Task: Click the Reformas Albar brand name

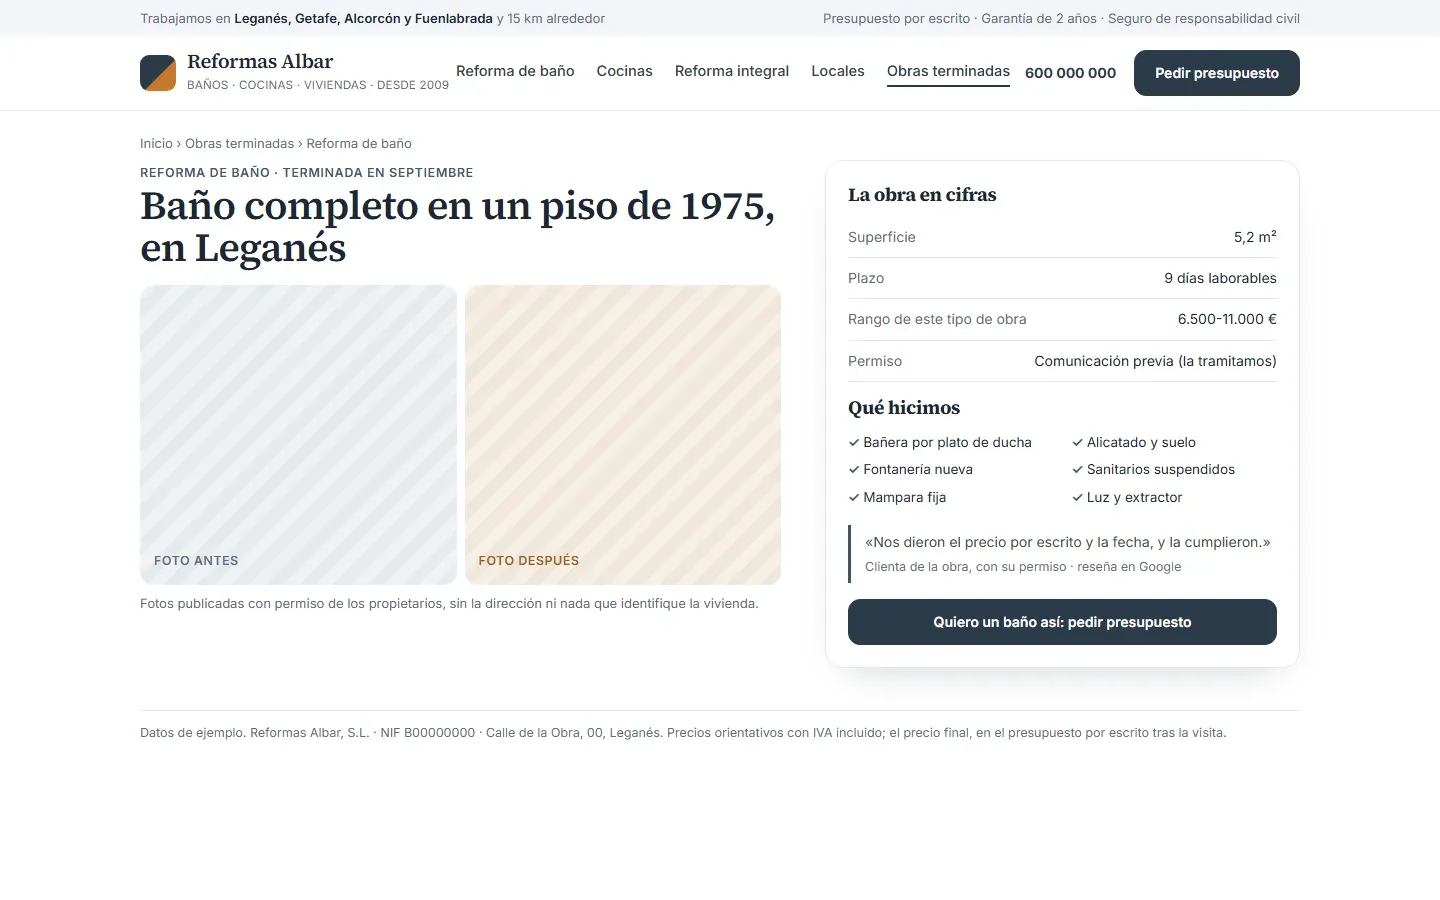Action: [260, 62]
